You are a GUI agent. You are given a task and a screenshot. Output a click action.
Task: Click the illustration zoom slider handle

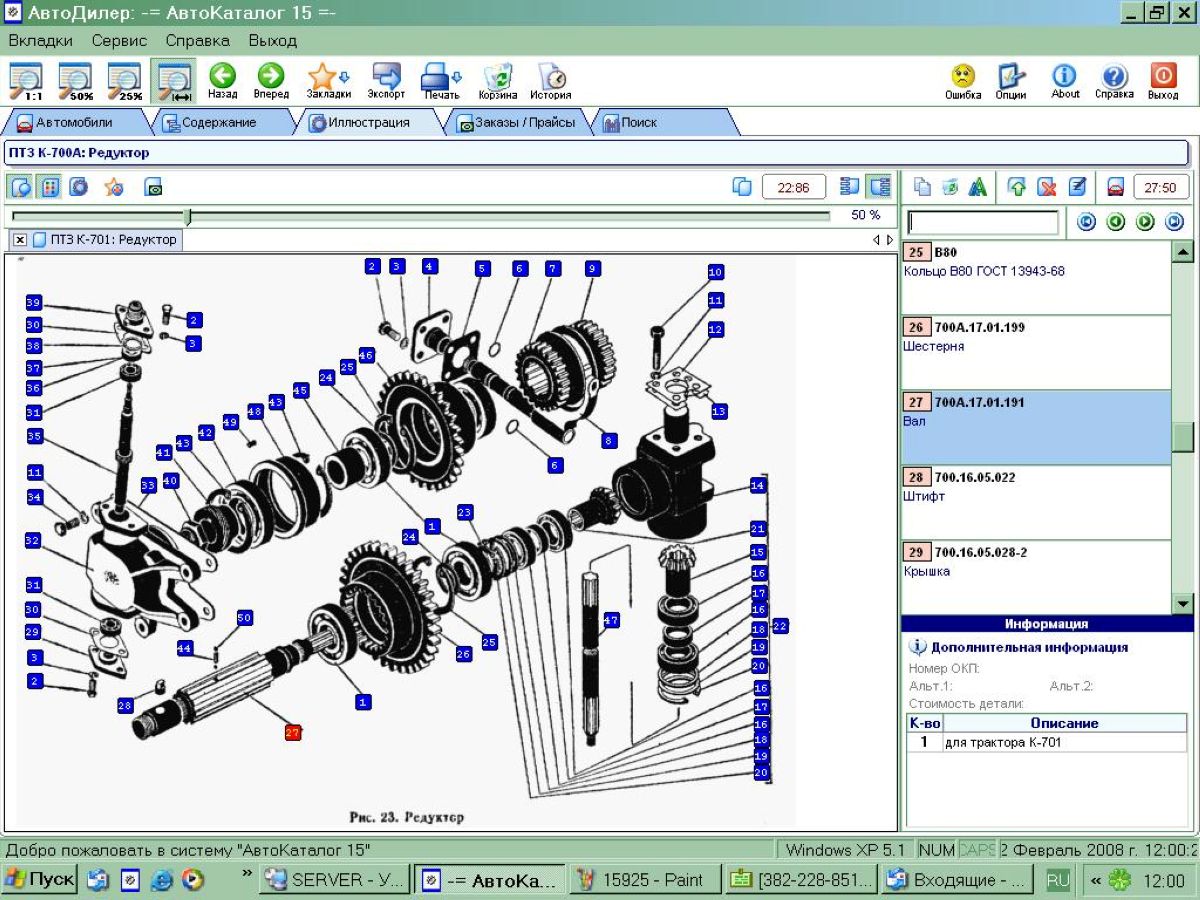187,216
